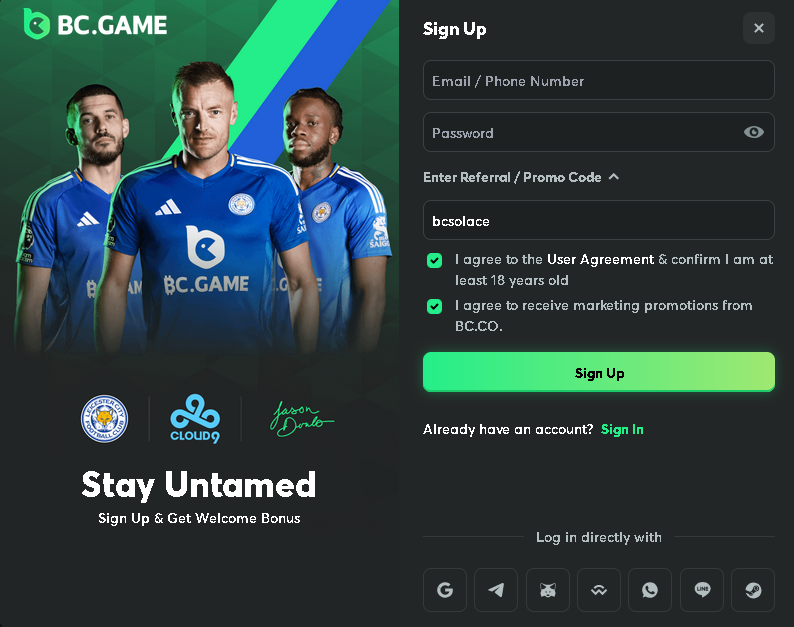
Task: Log in with WalletConnect
Action: coord(599,590)
